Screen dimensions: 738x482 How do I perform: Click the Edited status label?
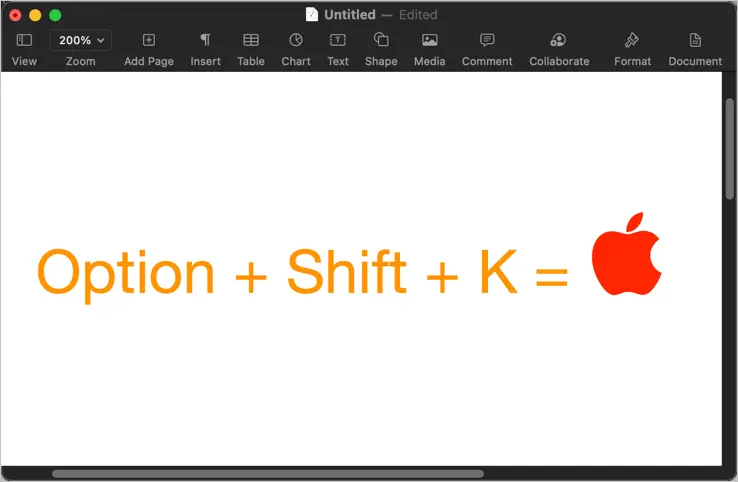[418, 15]
